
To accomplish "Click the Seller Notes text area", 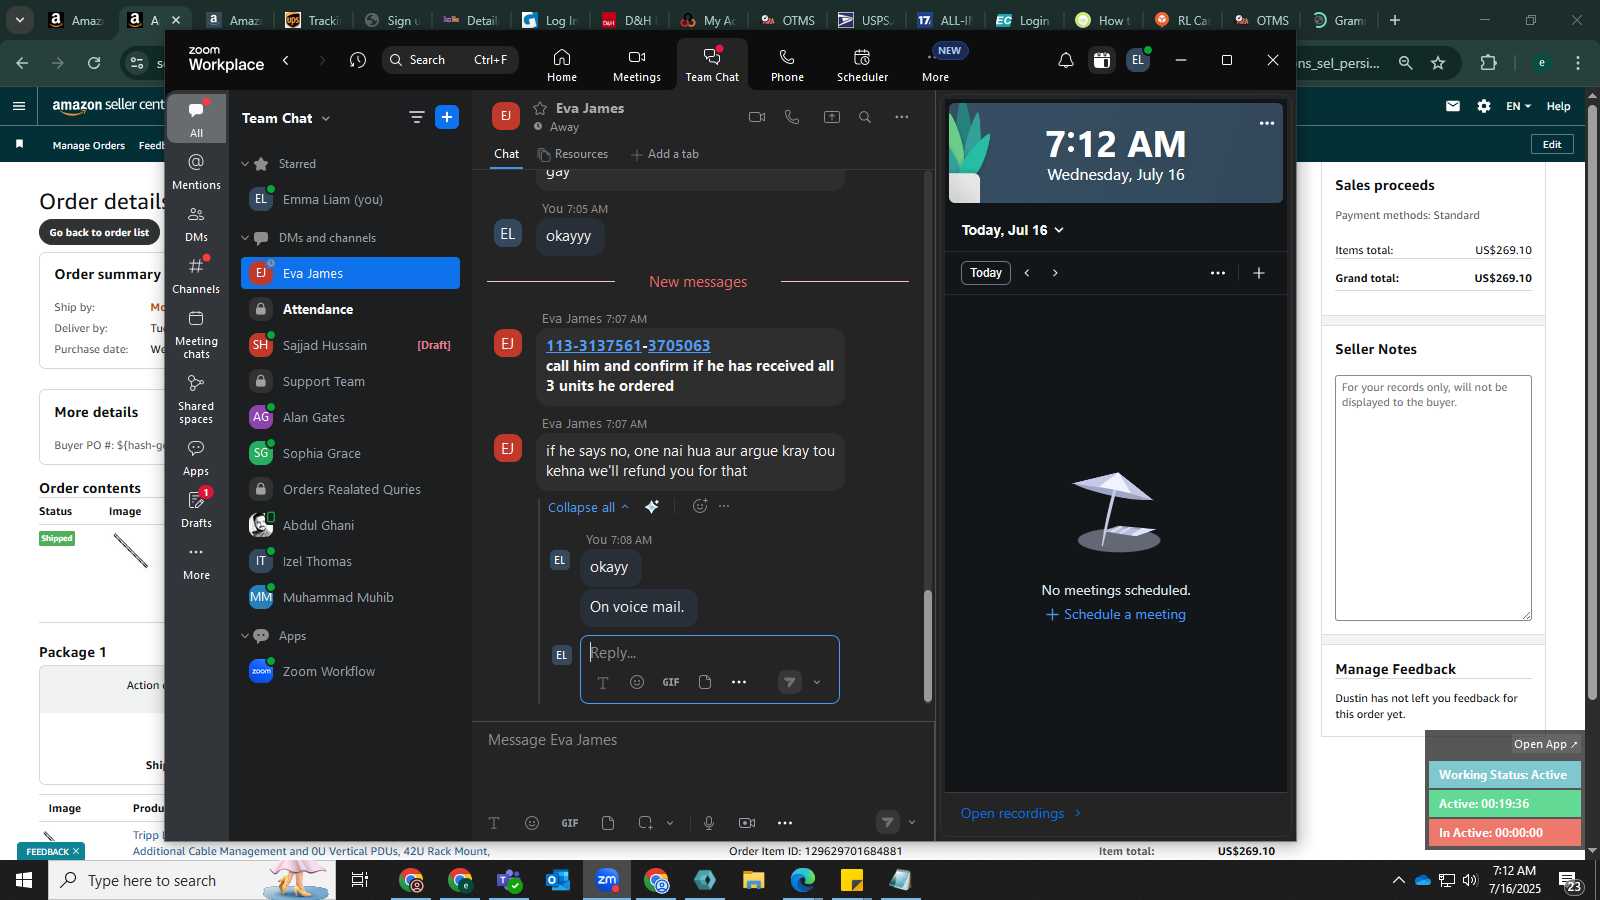I will coord(1433,498).
